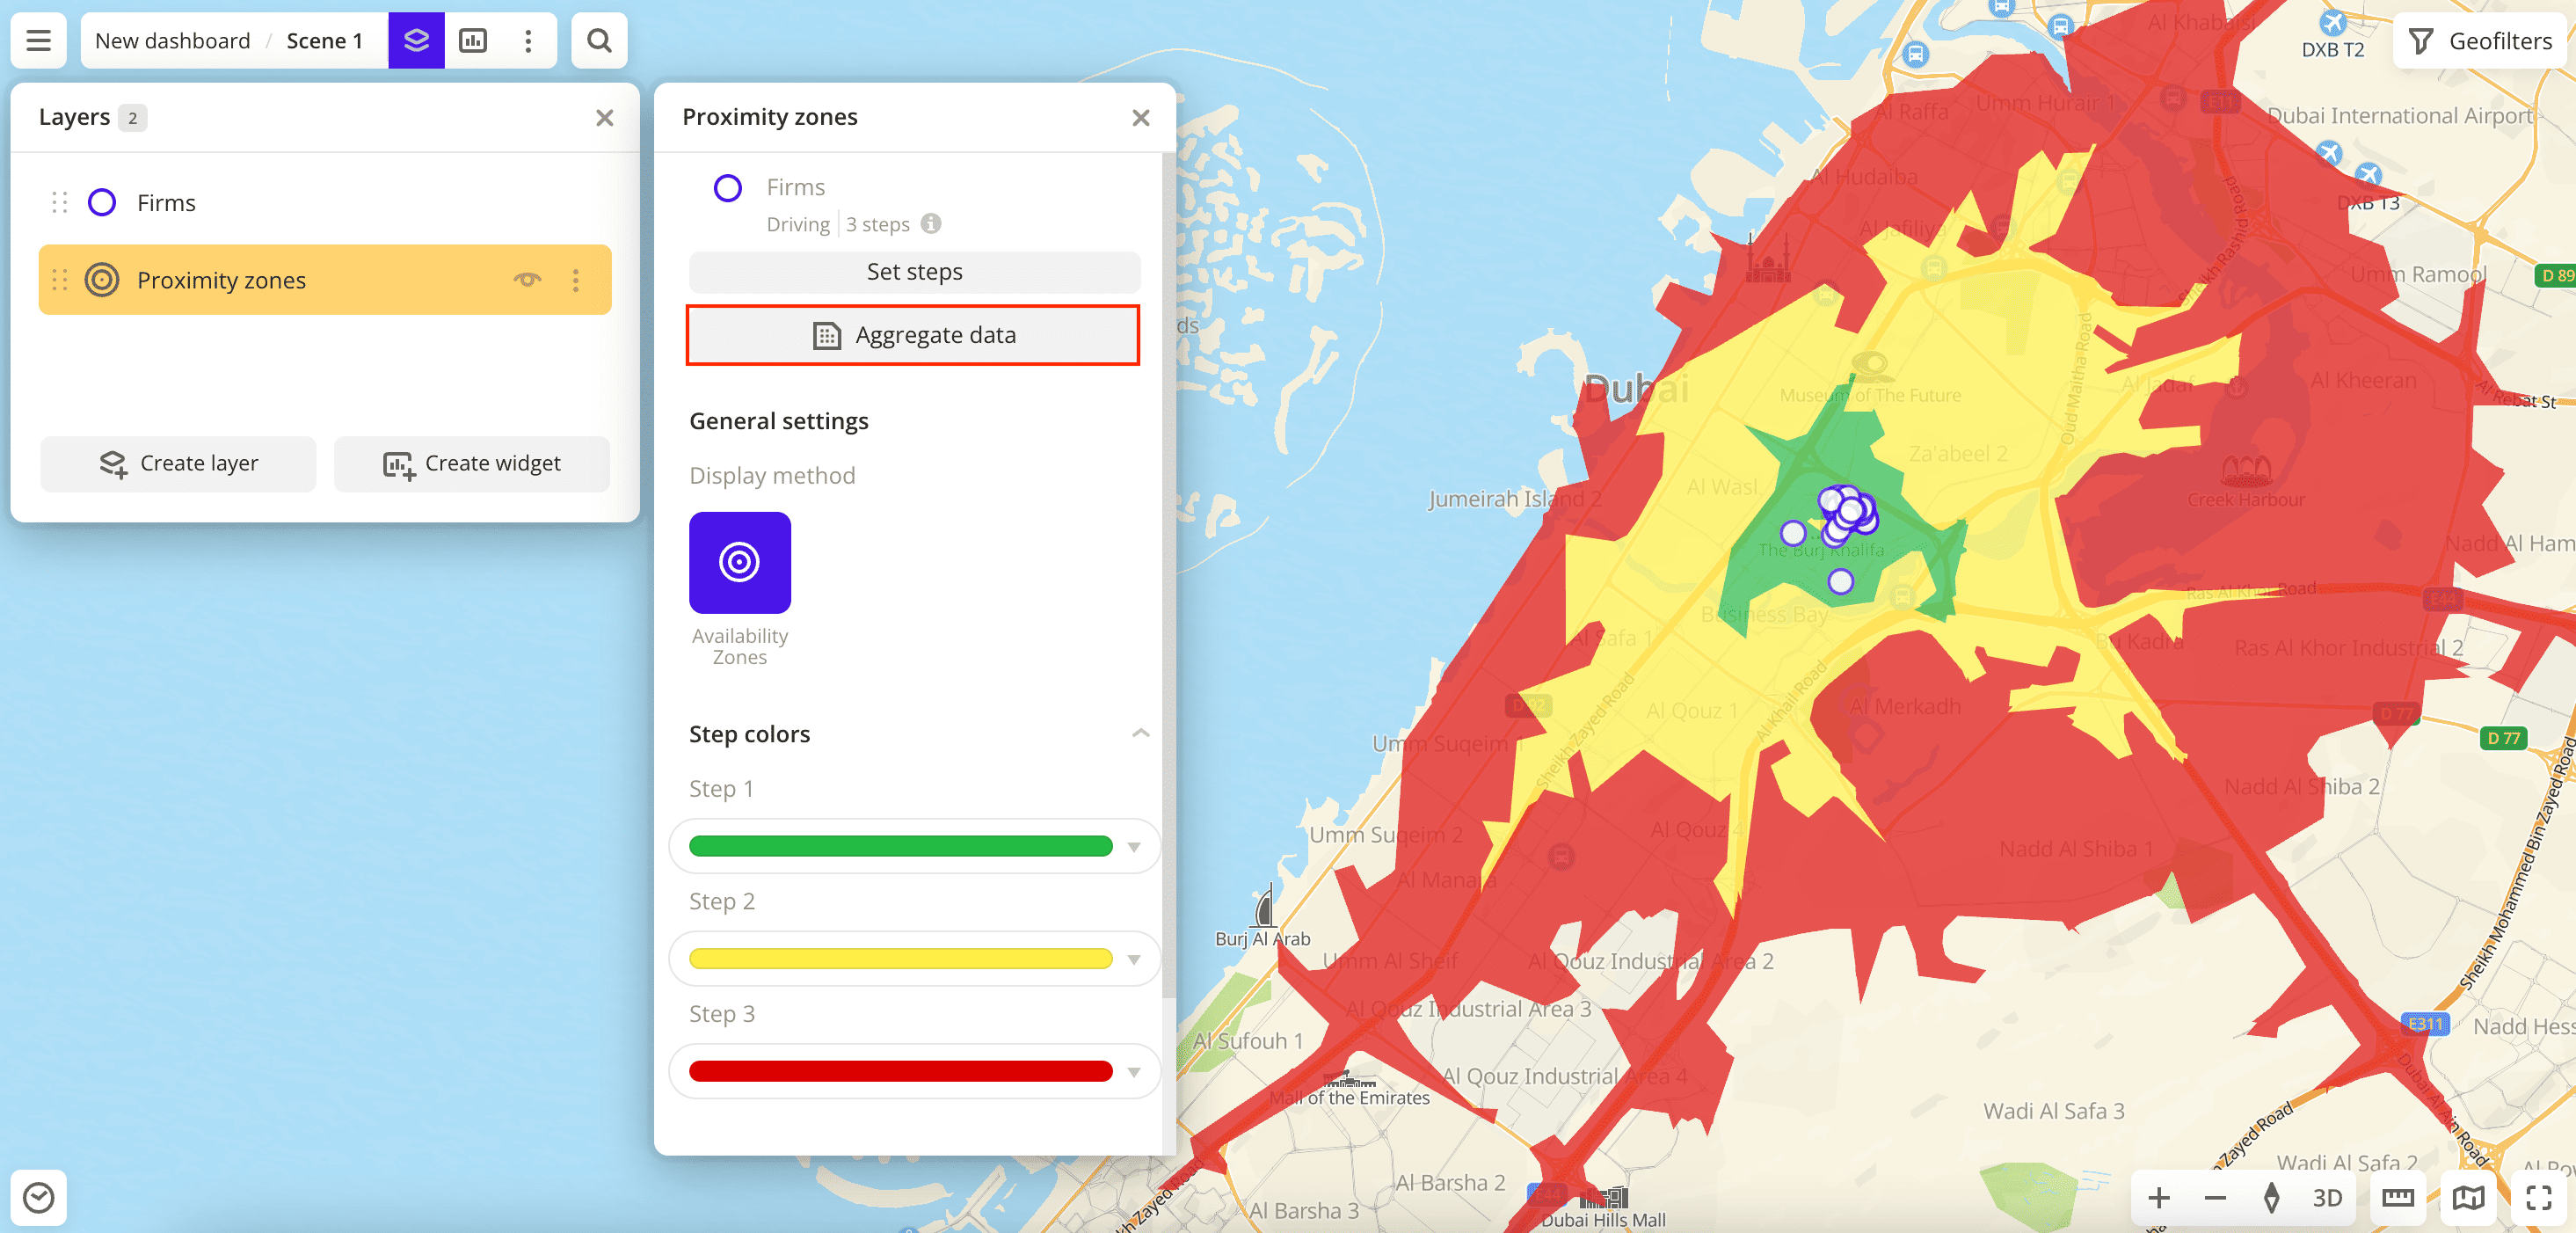Open the Step 2 color dropdown
The image size is (2576, 1233).
tap(1133, 959)
